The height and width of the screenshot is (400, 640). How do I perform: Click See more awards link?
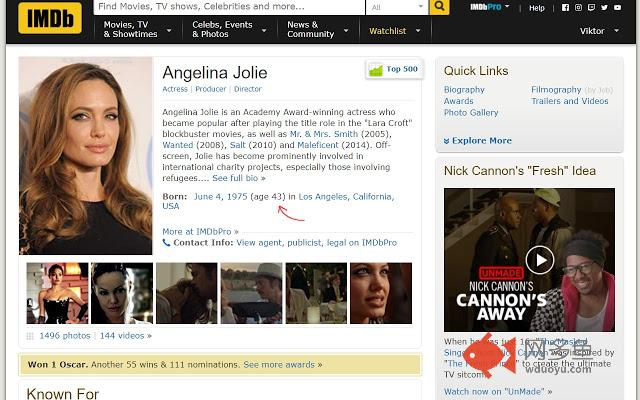pyautogui.click(x=283, y=364)
